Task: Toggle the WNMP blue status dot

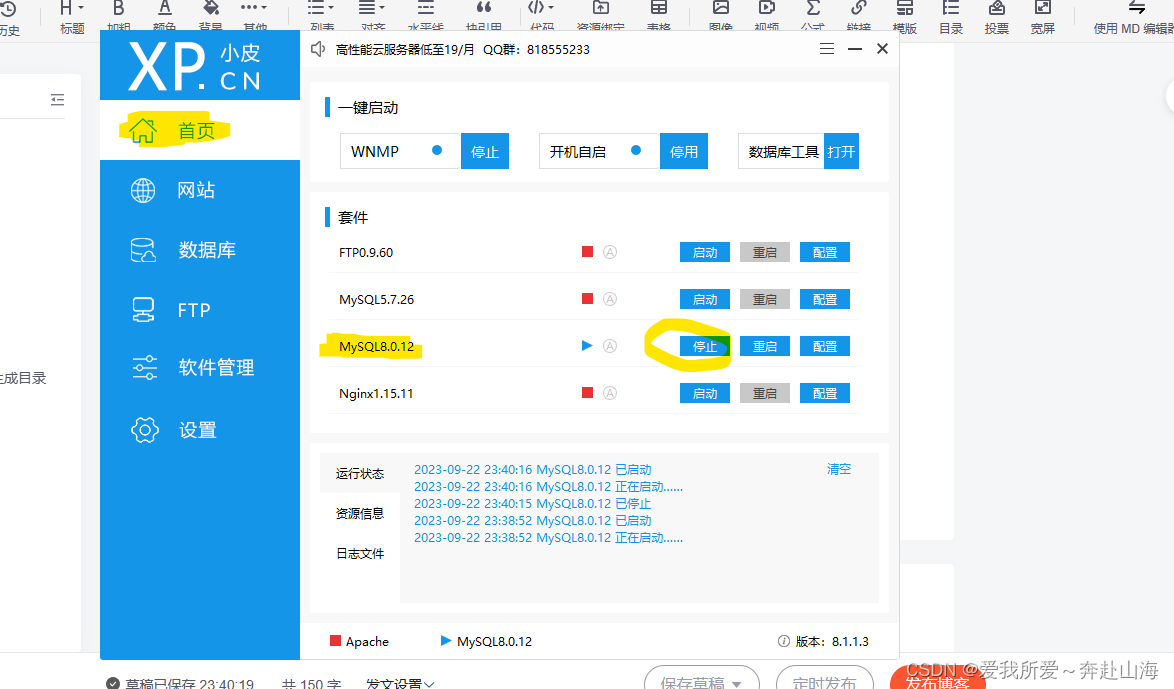Action: coord(437,151)
